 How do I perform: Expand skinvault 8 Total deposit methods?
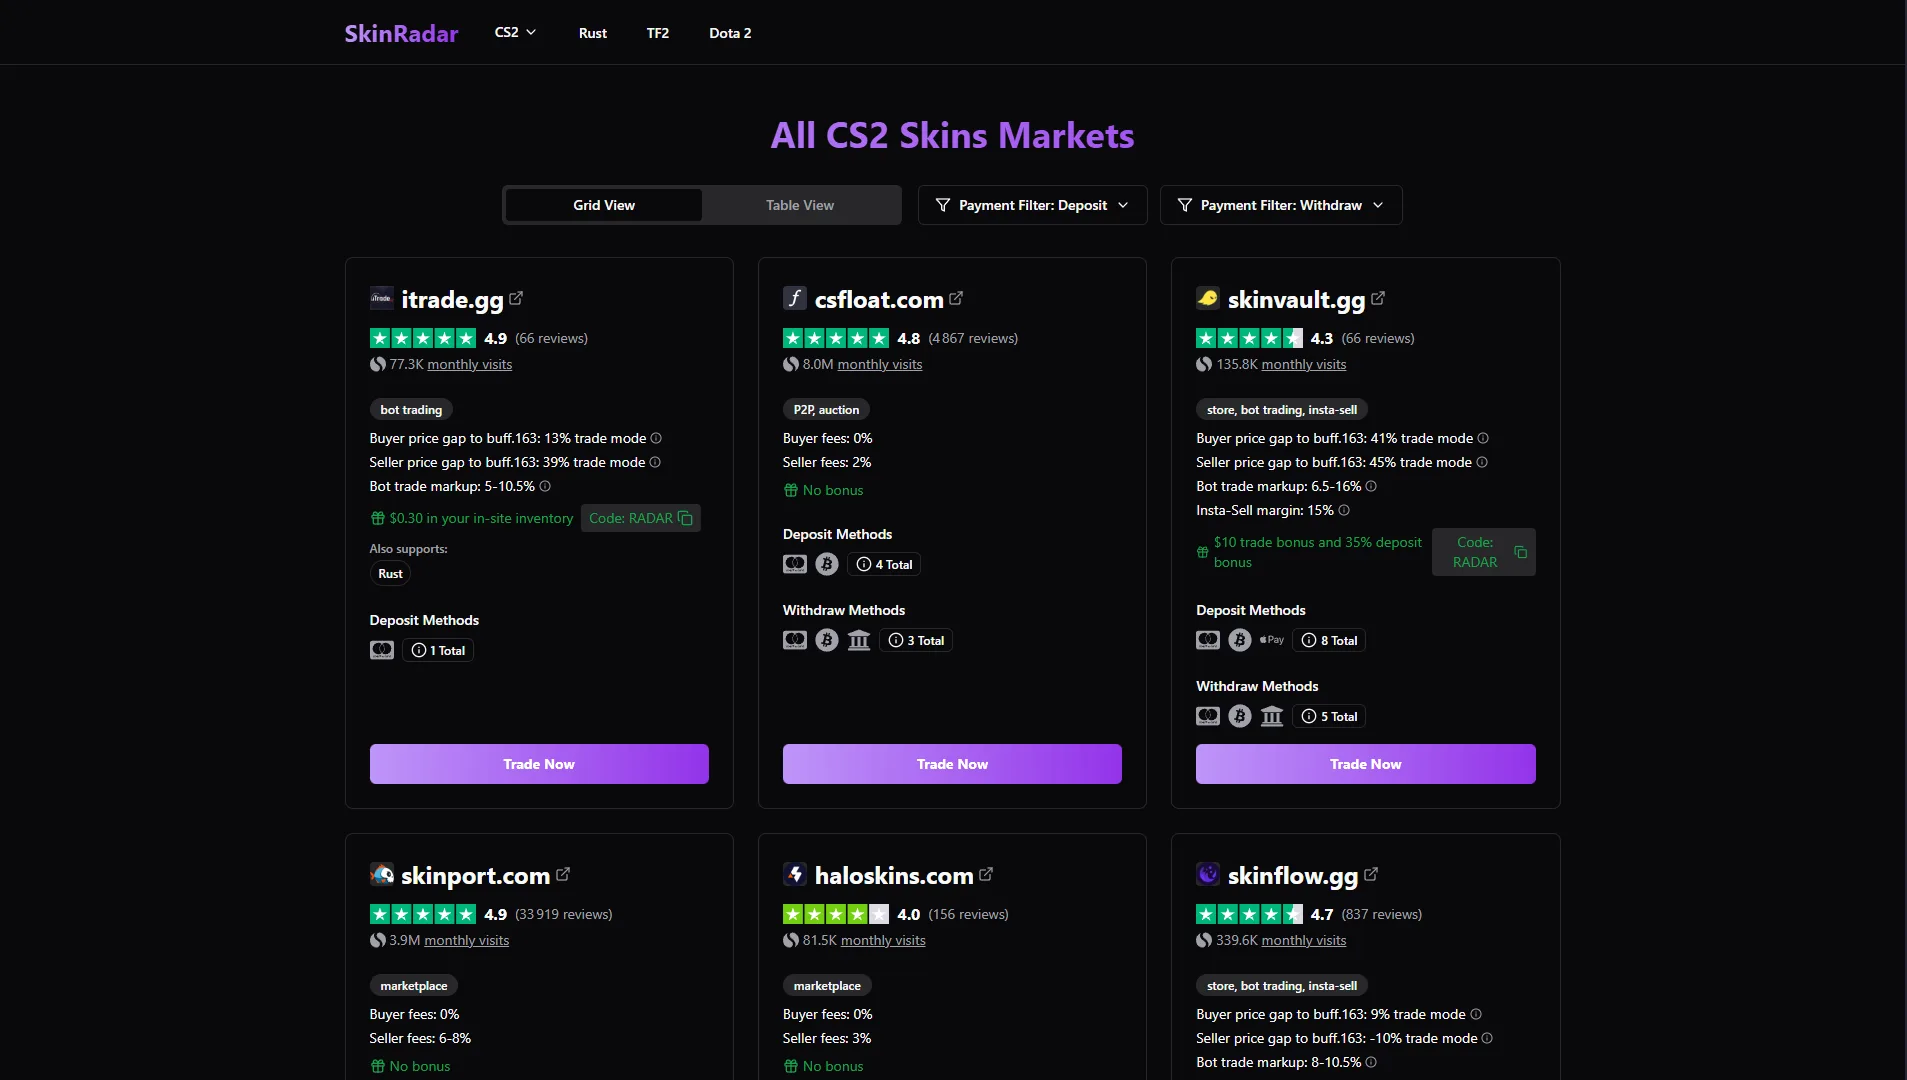coord(1329,640)
